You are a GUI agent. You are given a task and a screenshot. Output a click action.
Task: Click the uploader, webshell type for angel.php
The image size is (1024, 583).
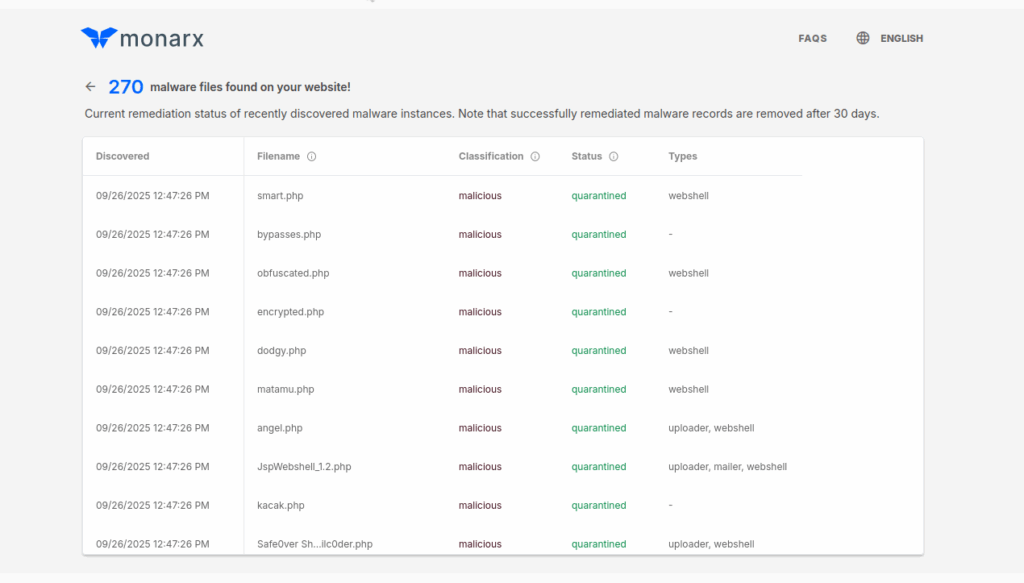pyautogui.click(x=711, y=428)
